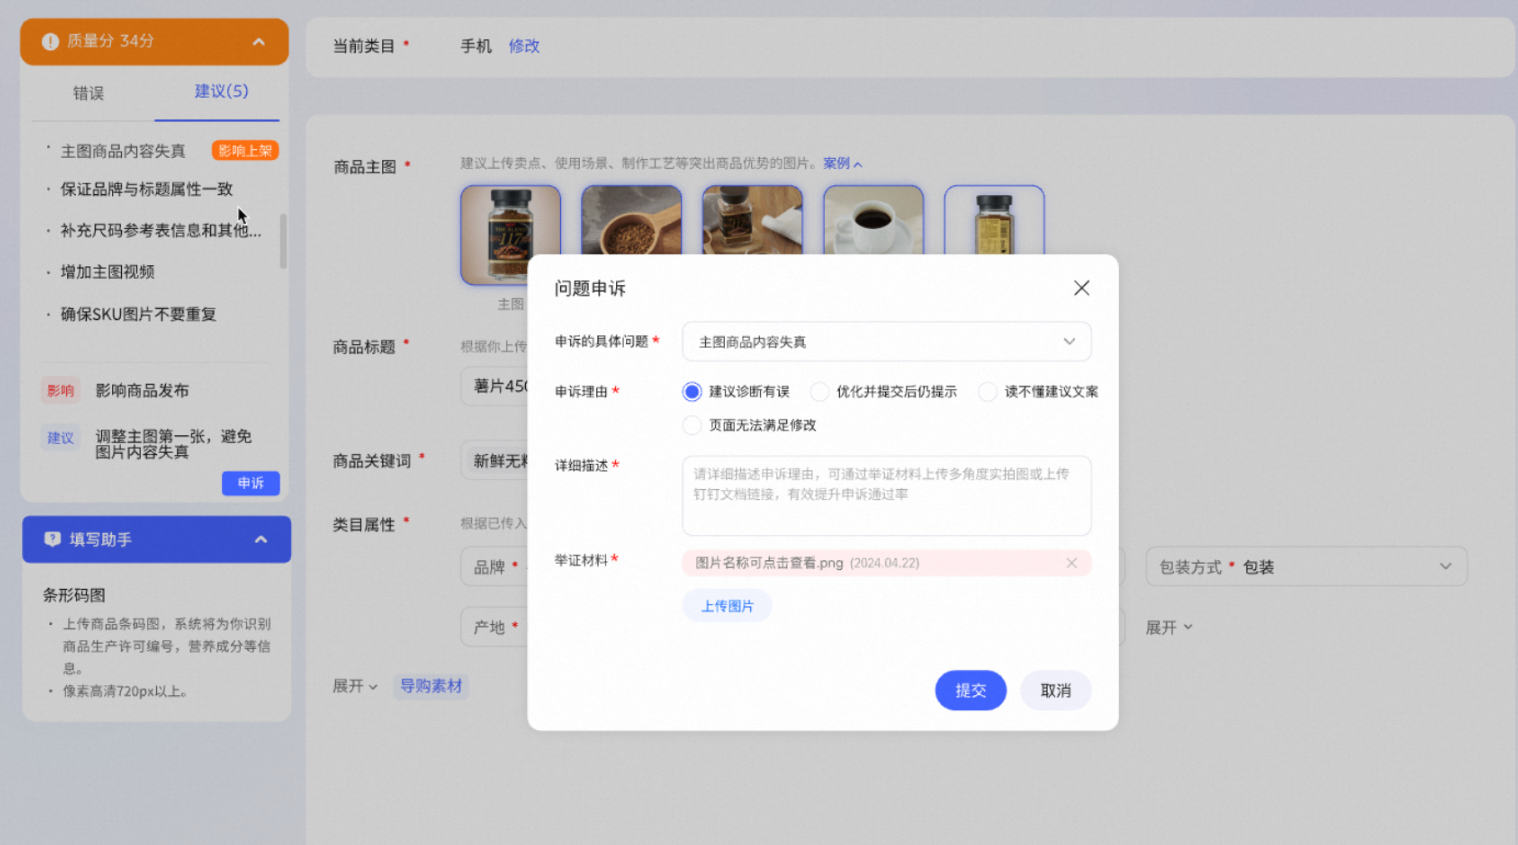Close the 问题申诉 dialog
This screenshot has height=845, width=1518.
click(1081, 288)
